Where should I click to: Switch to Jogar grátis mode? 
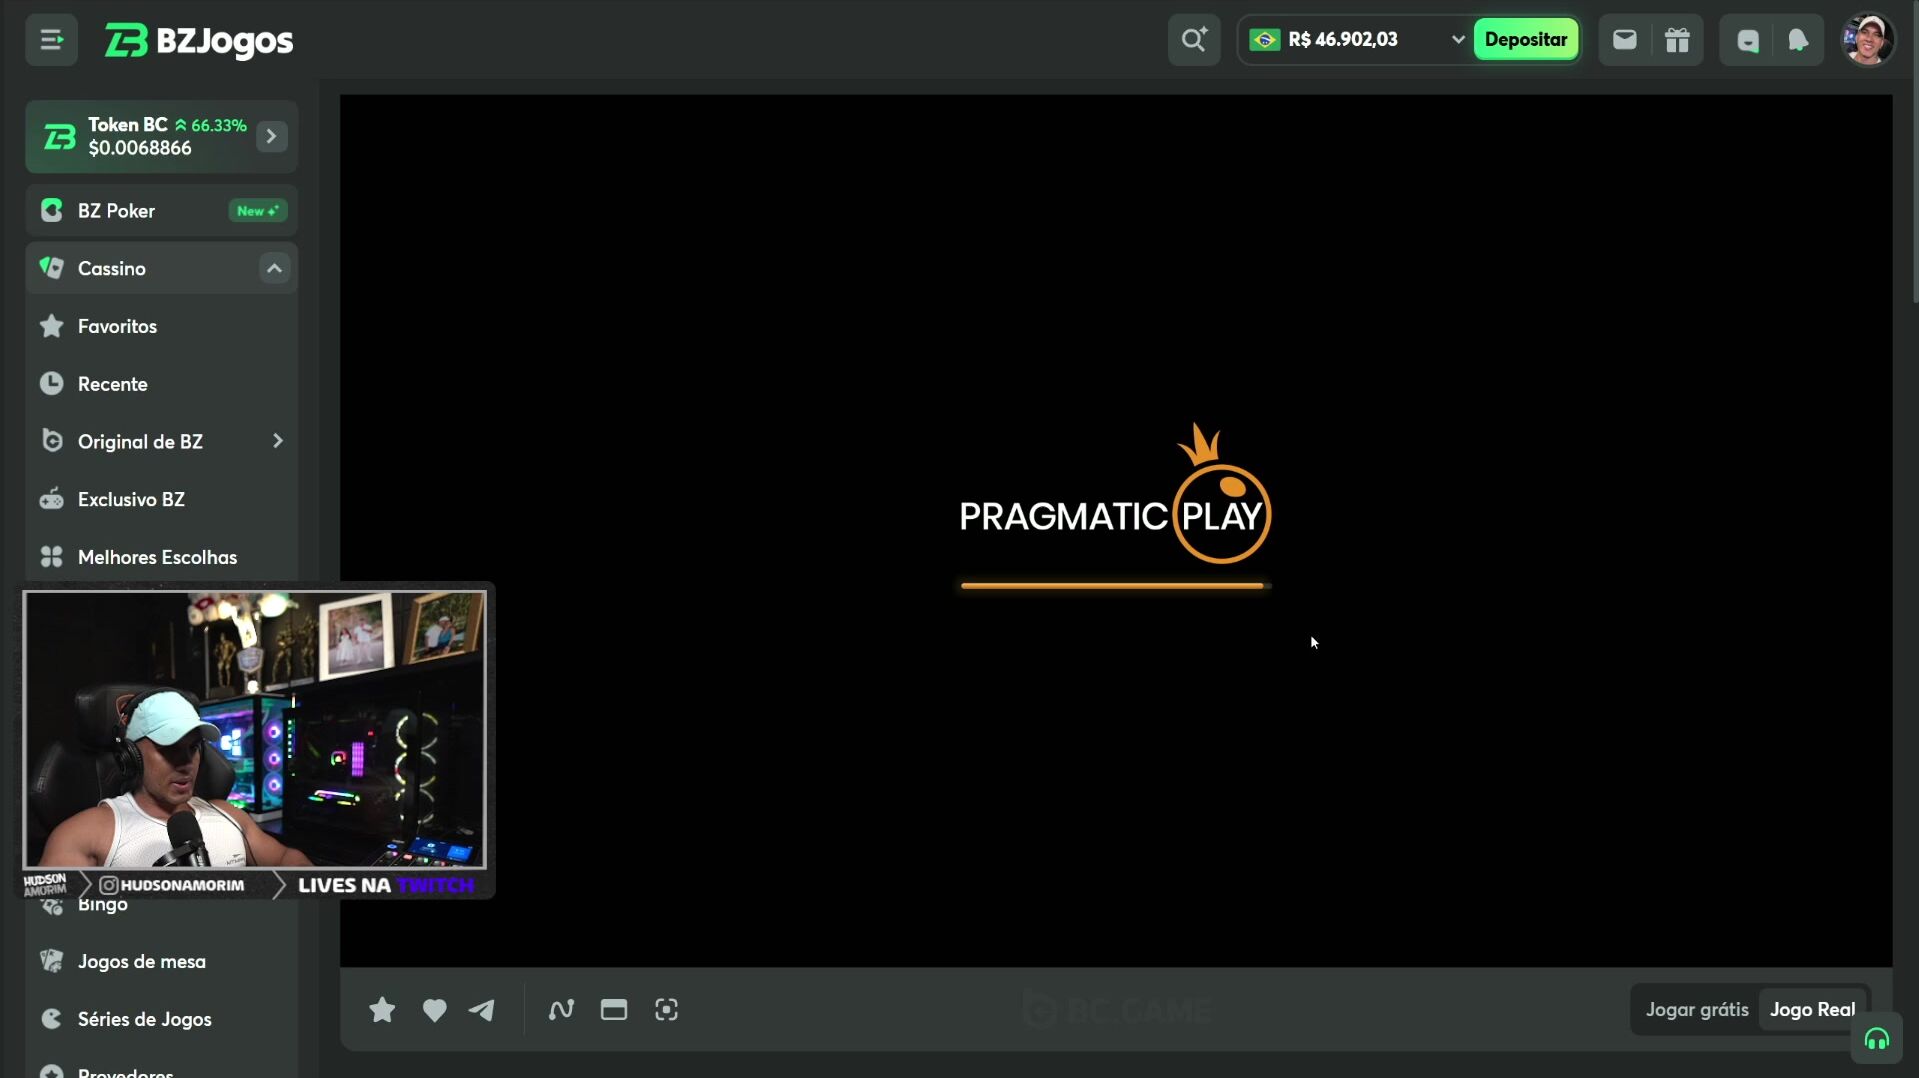coord(1697,1010)
